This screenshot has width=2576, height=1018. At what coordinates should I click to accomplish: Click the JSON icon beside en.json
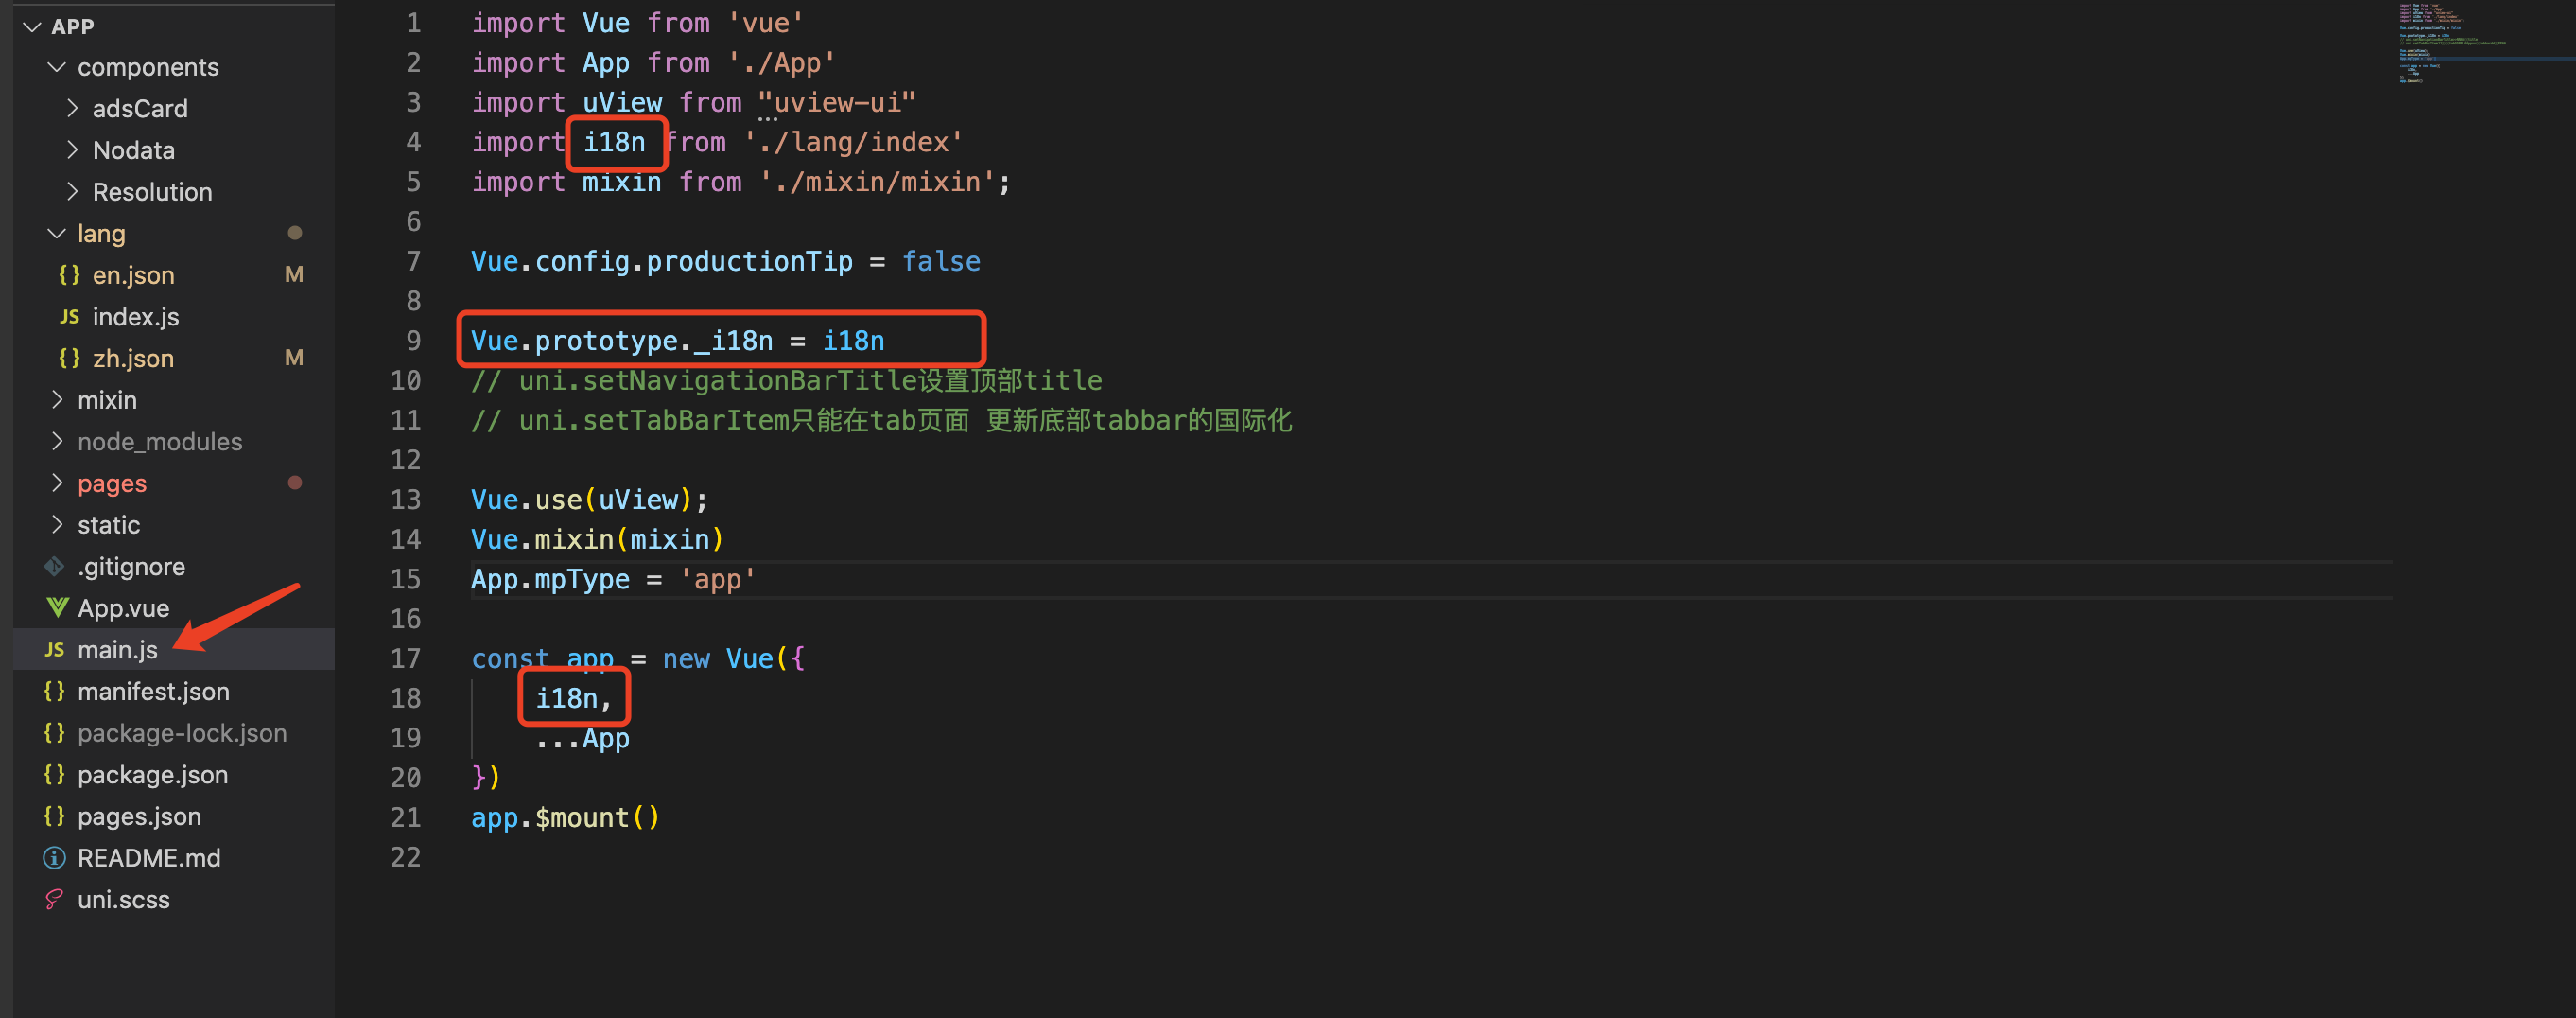click(69, 274)
